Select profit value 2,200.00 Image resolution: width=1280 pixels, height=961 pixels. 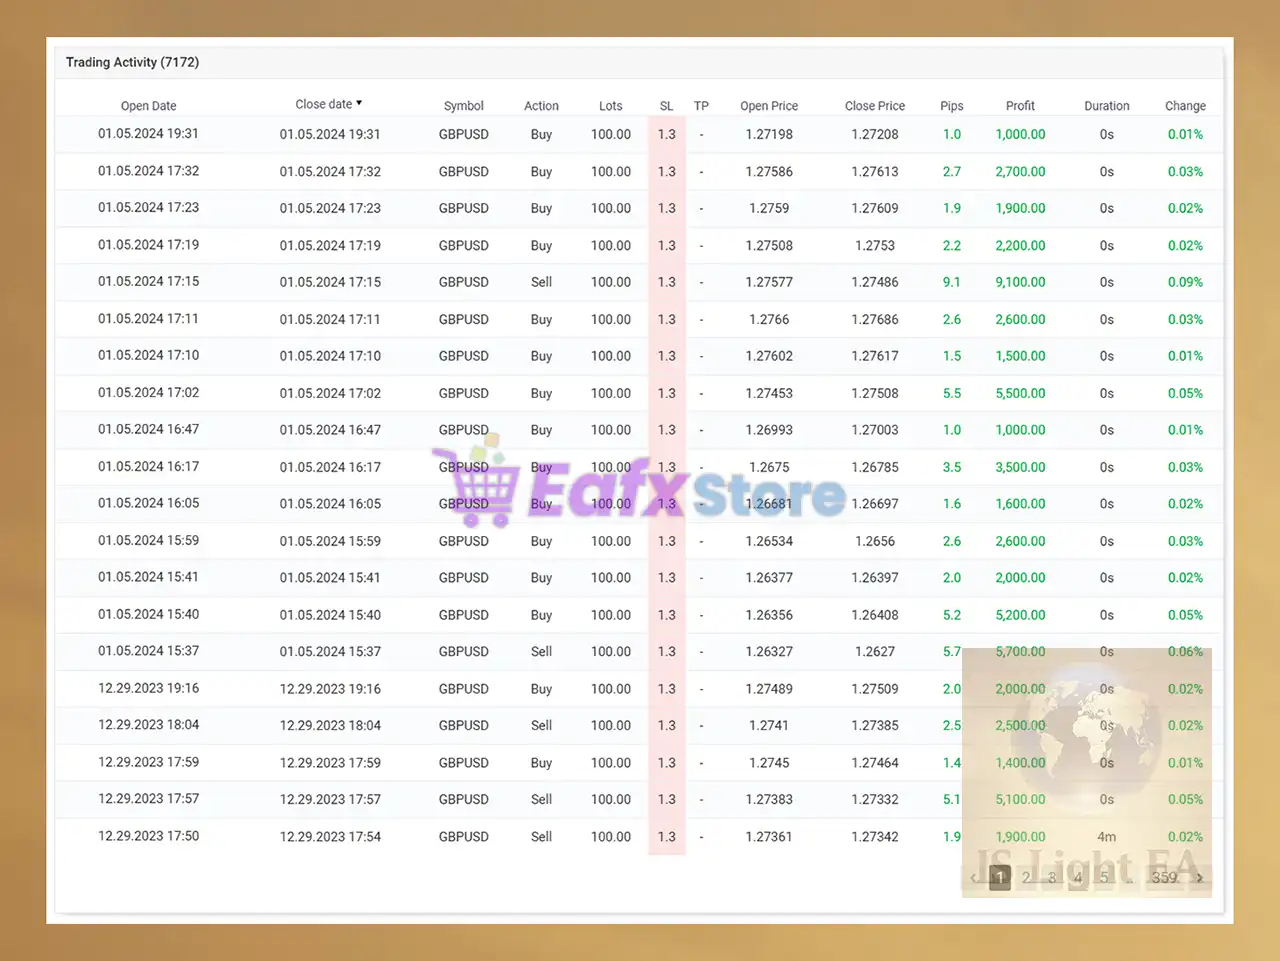1020,246
